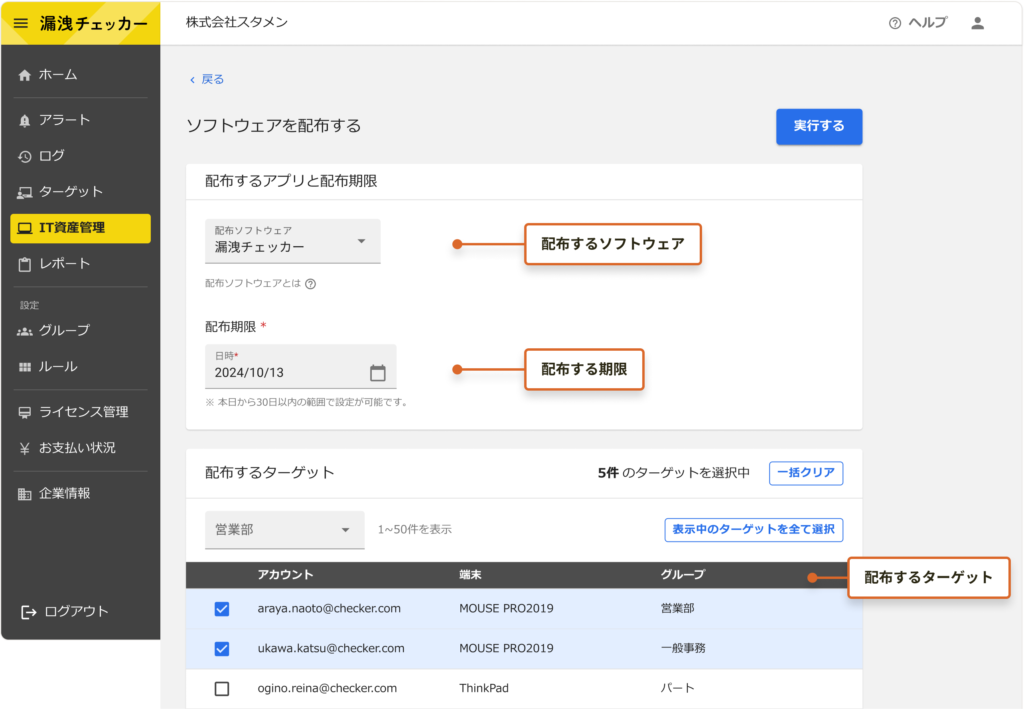Click the ホーム house icon

(x=25, y=75)
